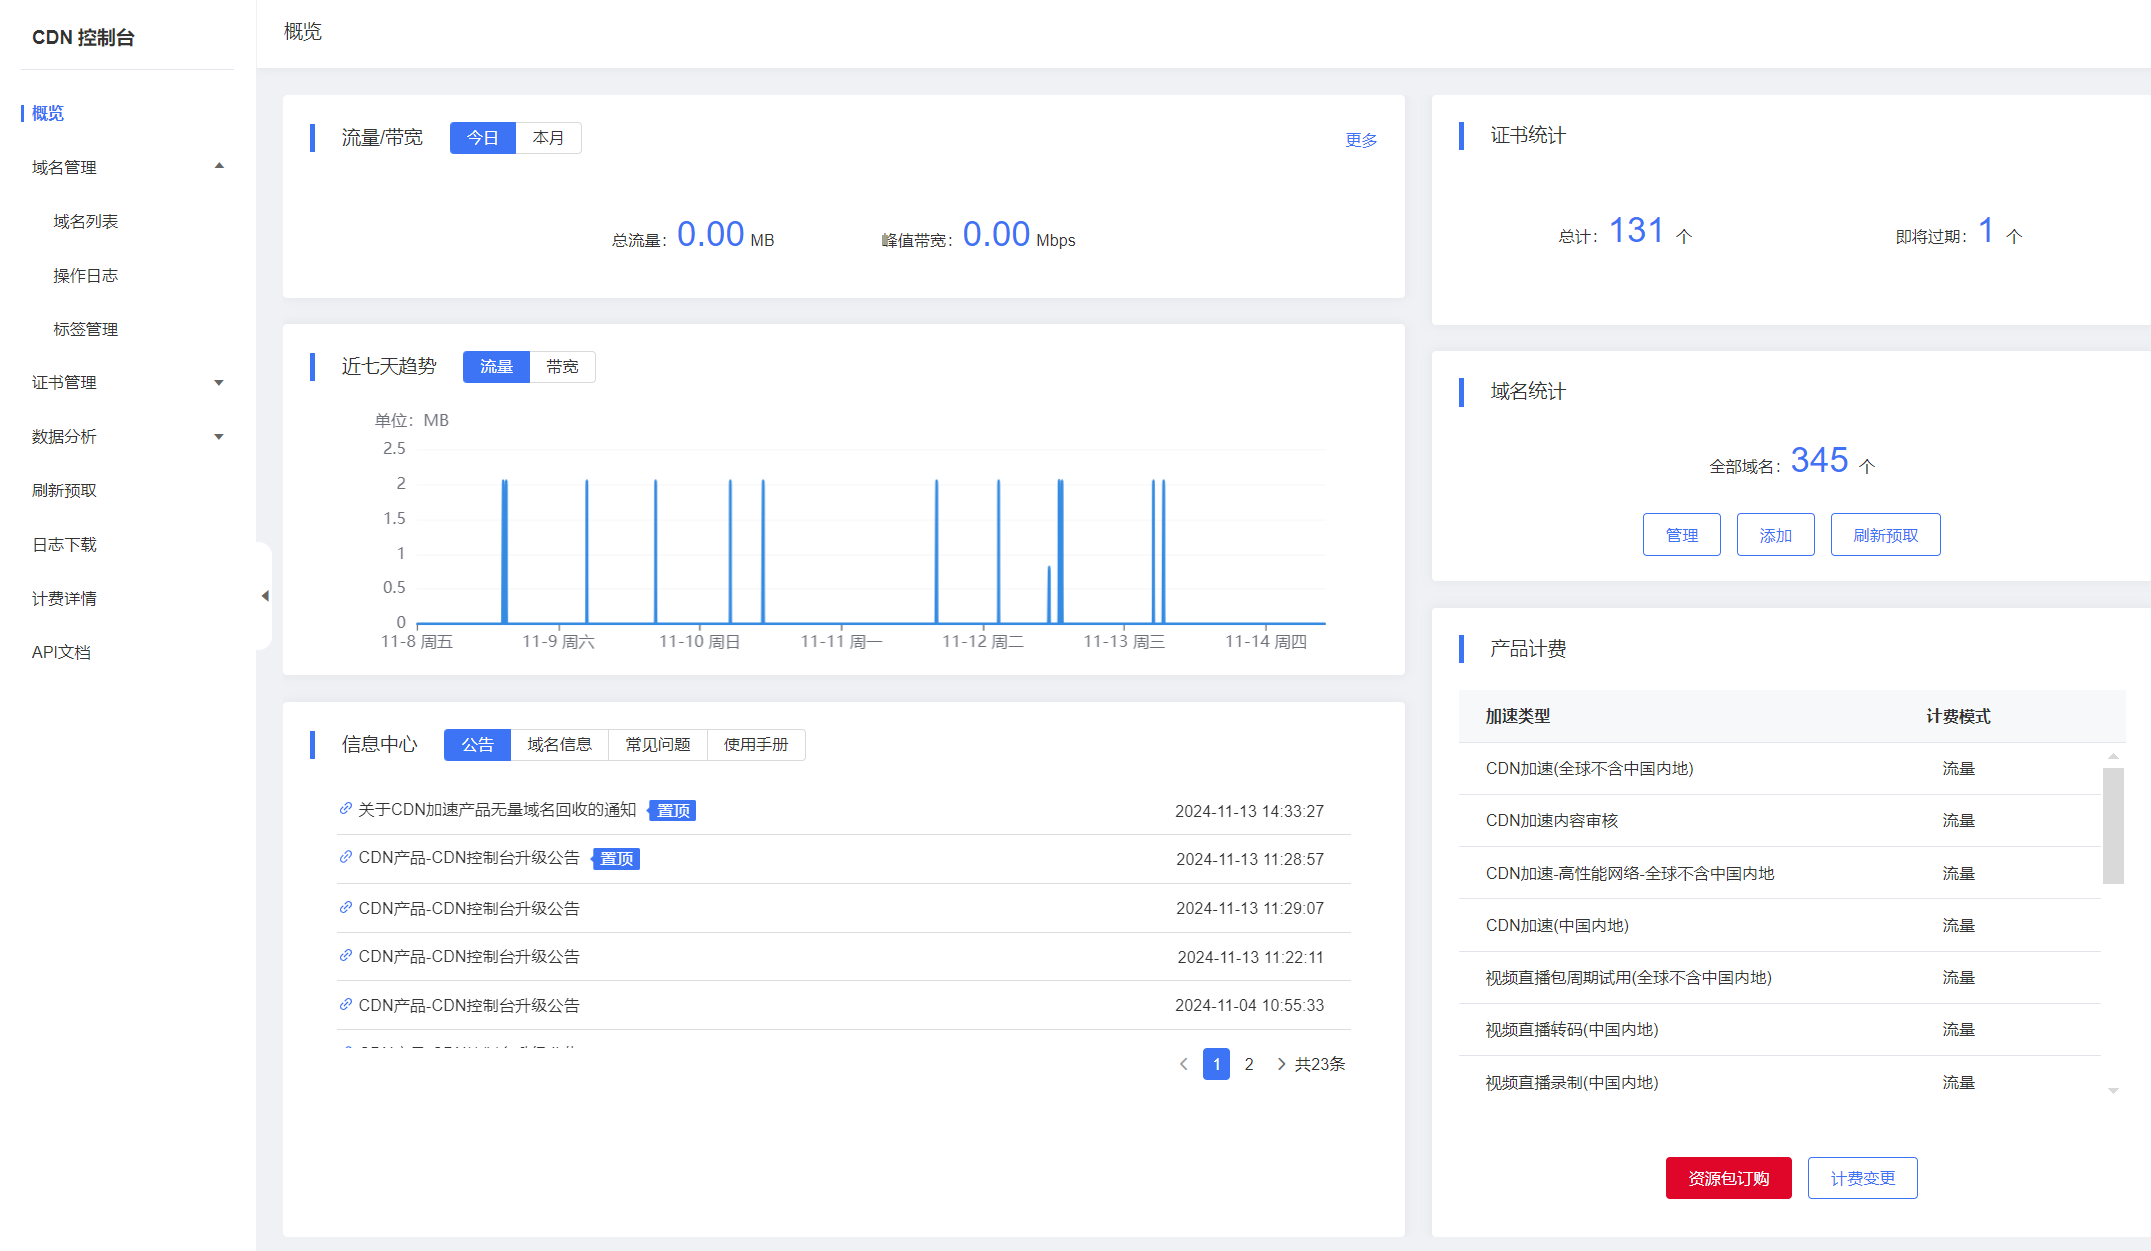The image size is (2151, 1251).
Task: Click 更多 link in 流量/带宽 panel
Action: click(1361, 140)
